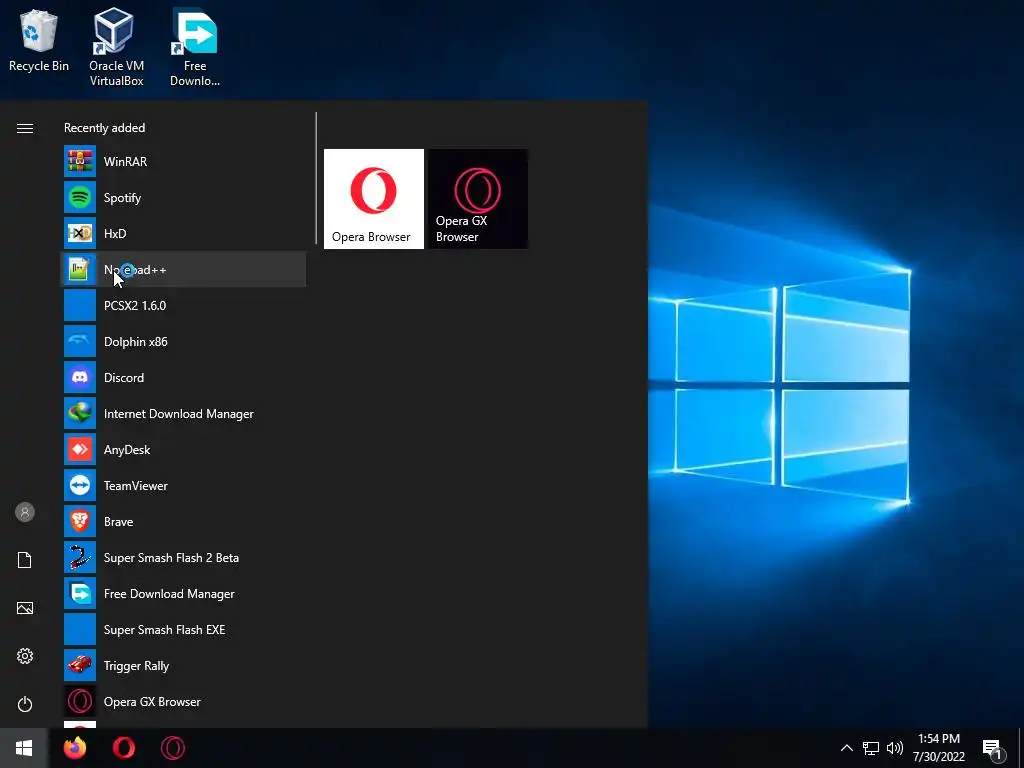Screen dimensions: 1024x768
Task: Open Documents from Start sidebar
Action: 25,560
